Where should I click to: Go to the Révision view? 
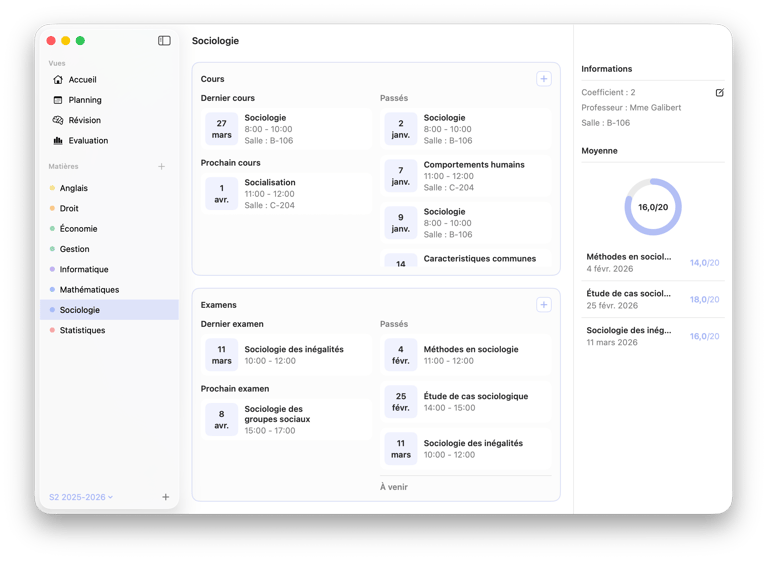pos(84,120)
